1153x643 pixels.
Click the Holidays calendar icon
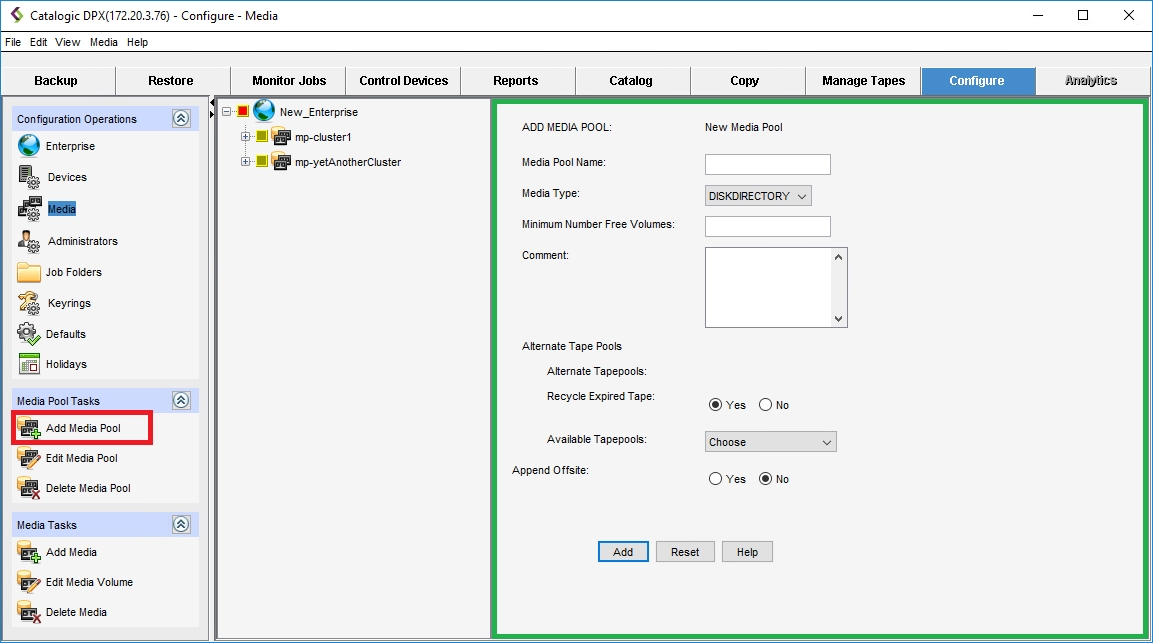tap(29, 364)
